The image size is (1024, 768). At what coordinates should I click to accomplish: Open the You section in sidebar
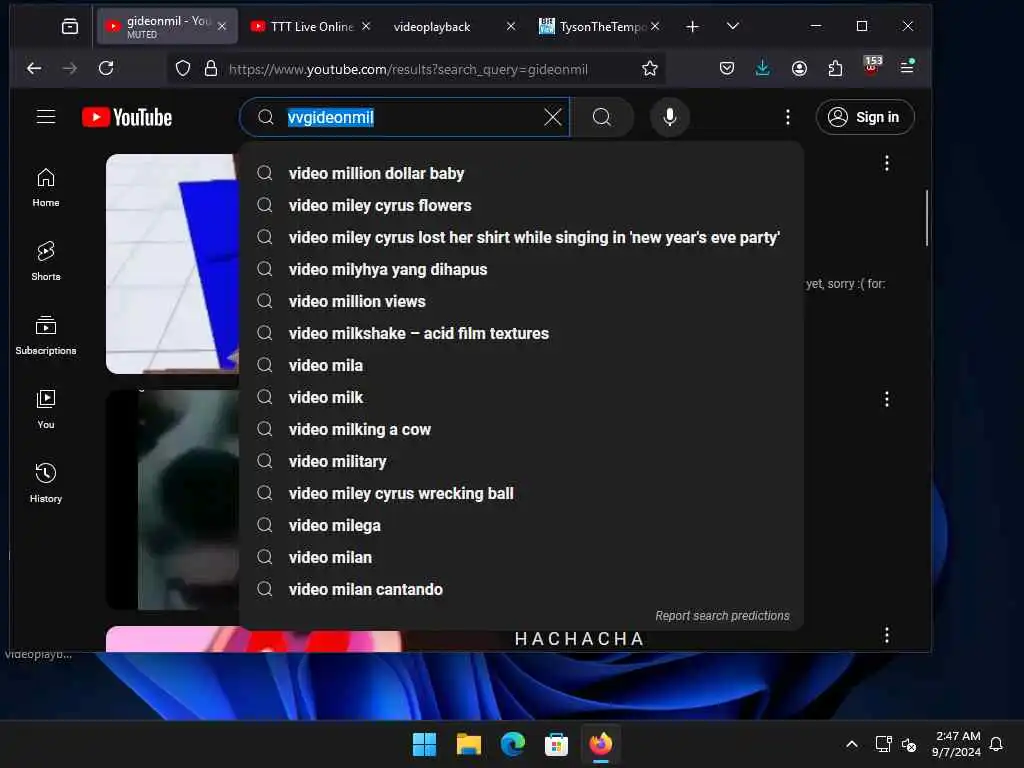coord(46,409)
